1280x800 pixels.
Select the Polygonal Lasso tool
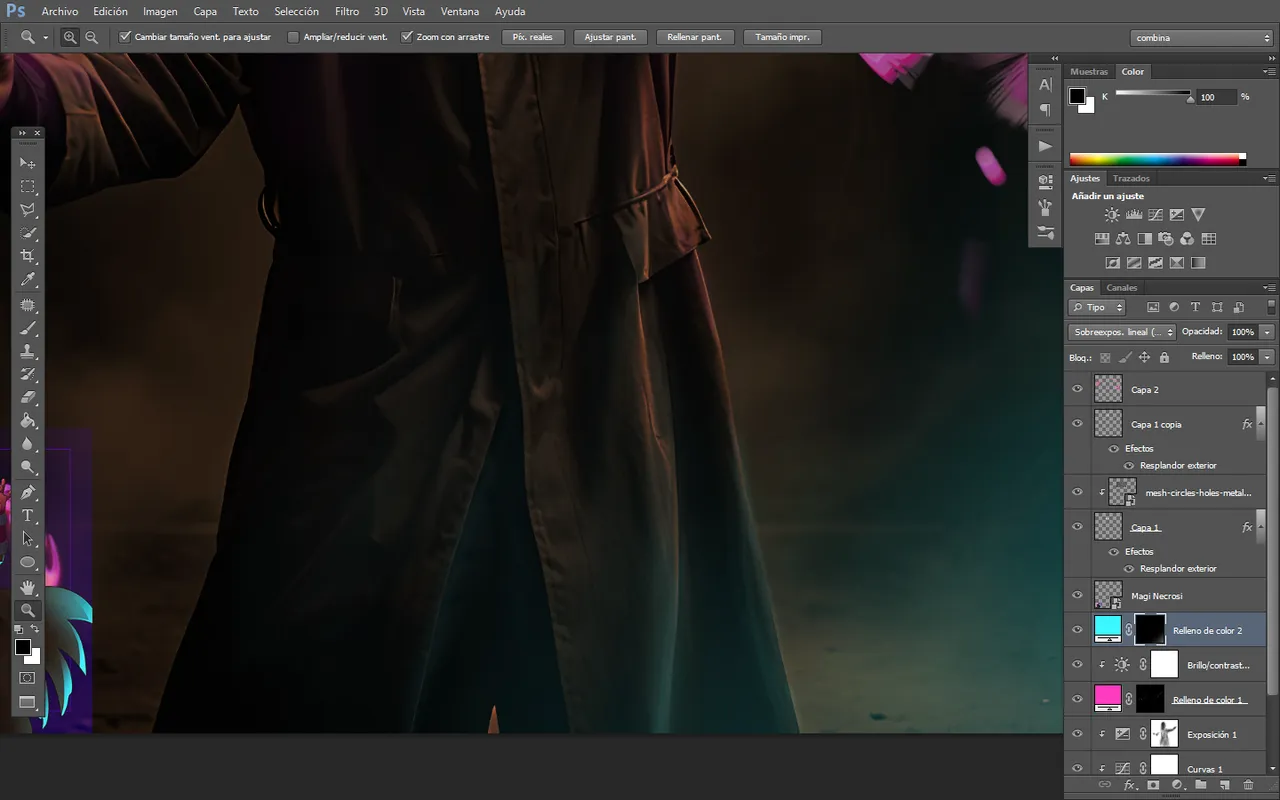(x=28, y=210)
